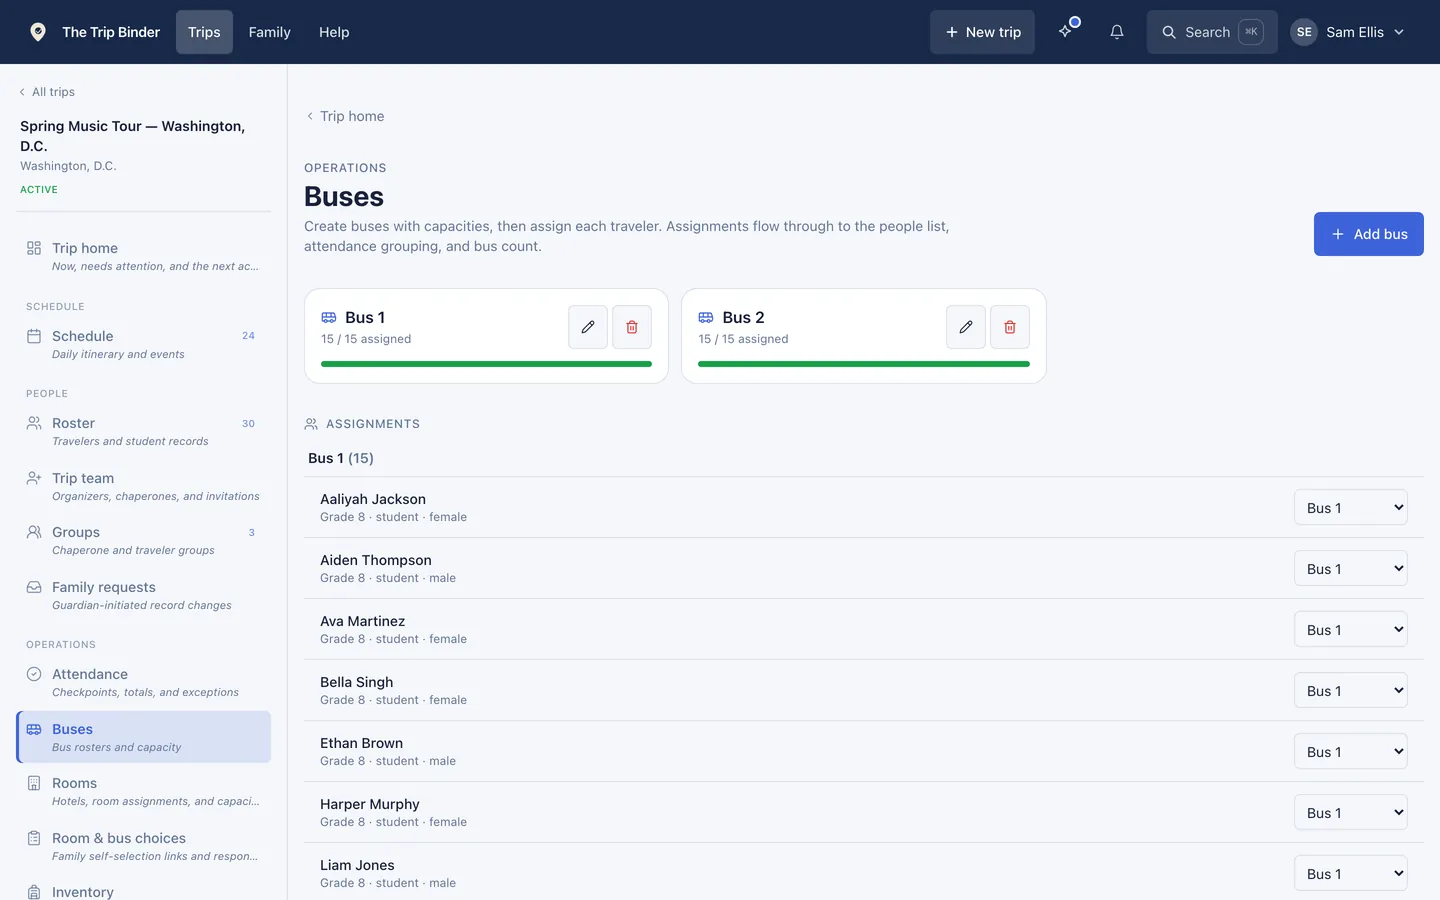
Task: Click the Add bus button
Action: (x=1369, y=234)
